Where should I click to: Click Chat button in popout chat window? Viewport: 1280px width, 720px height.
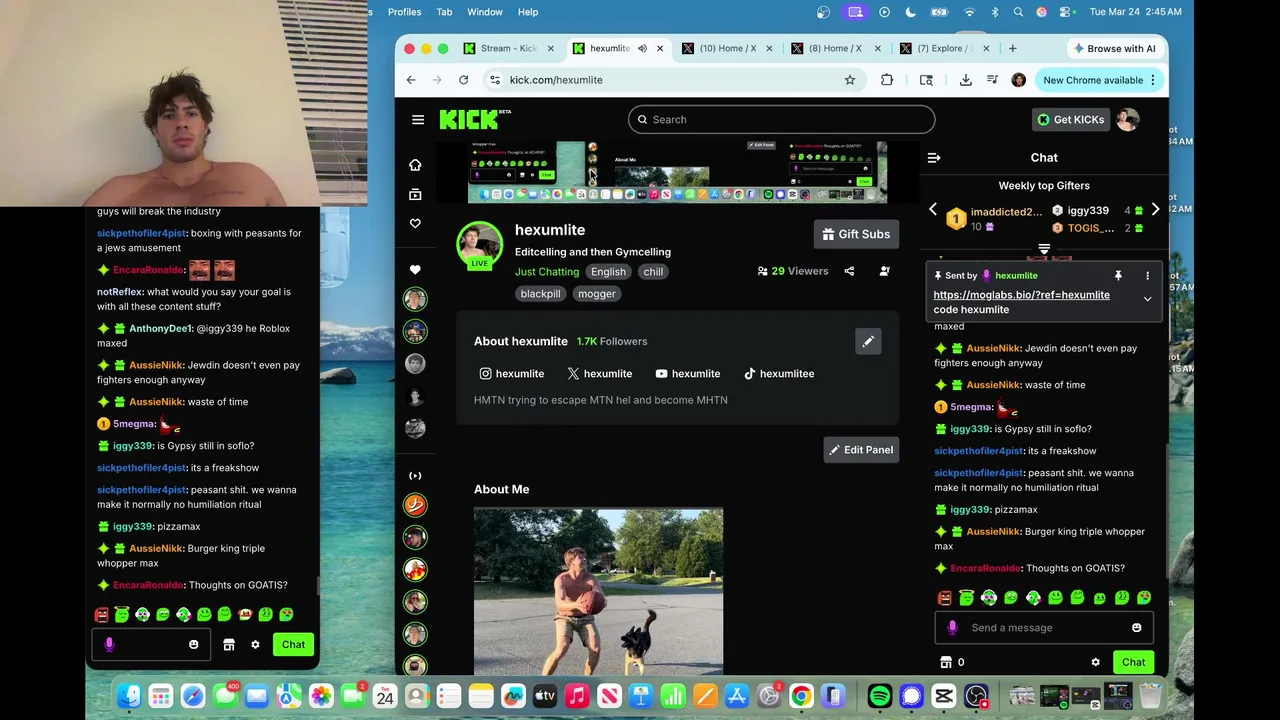[x=293, y=645]
